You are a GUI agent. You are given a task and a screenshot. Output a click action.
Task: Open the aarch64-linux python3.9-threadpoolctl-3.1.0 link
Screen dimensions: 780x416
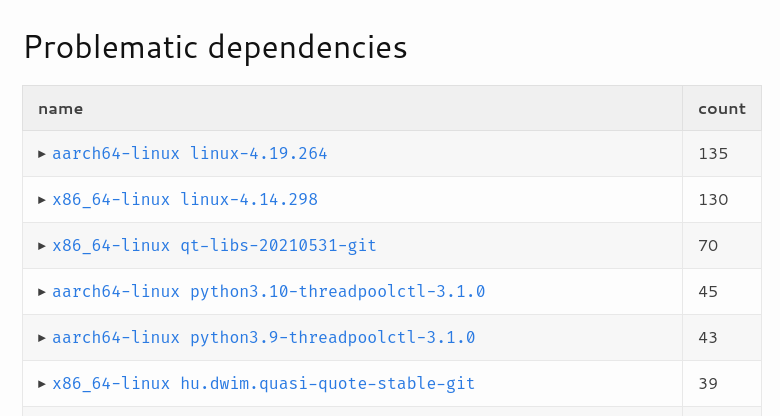tap(264, 338)
